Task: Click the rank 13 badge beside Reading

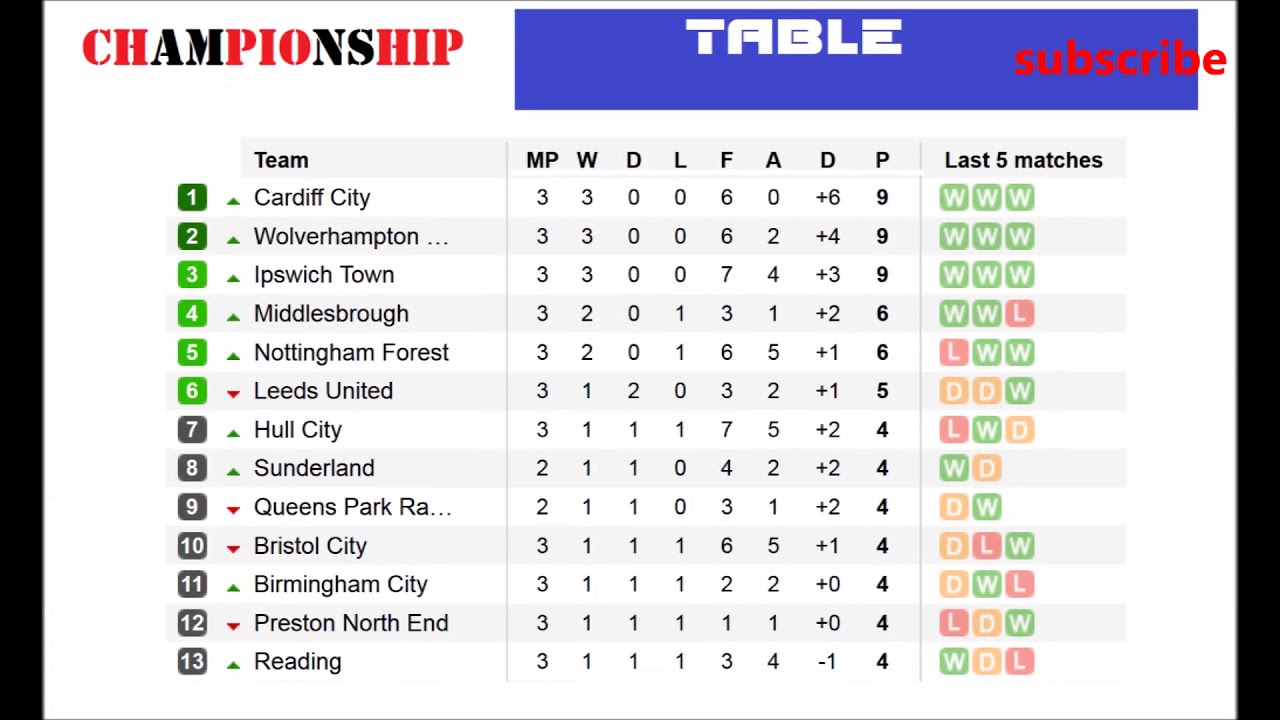Action: click(192, 662)
